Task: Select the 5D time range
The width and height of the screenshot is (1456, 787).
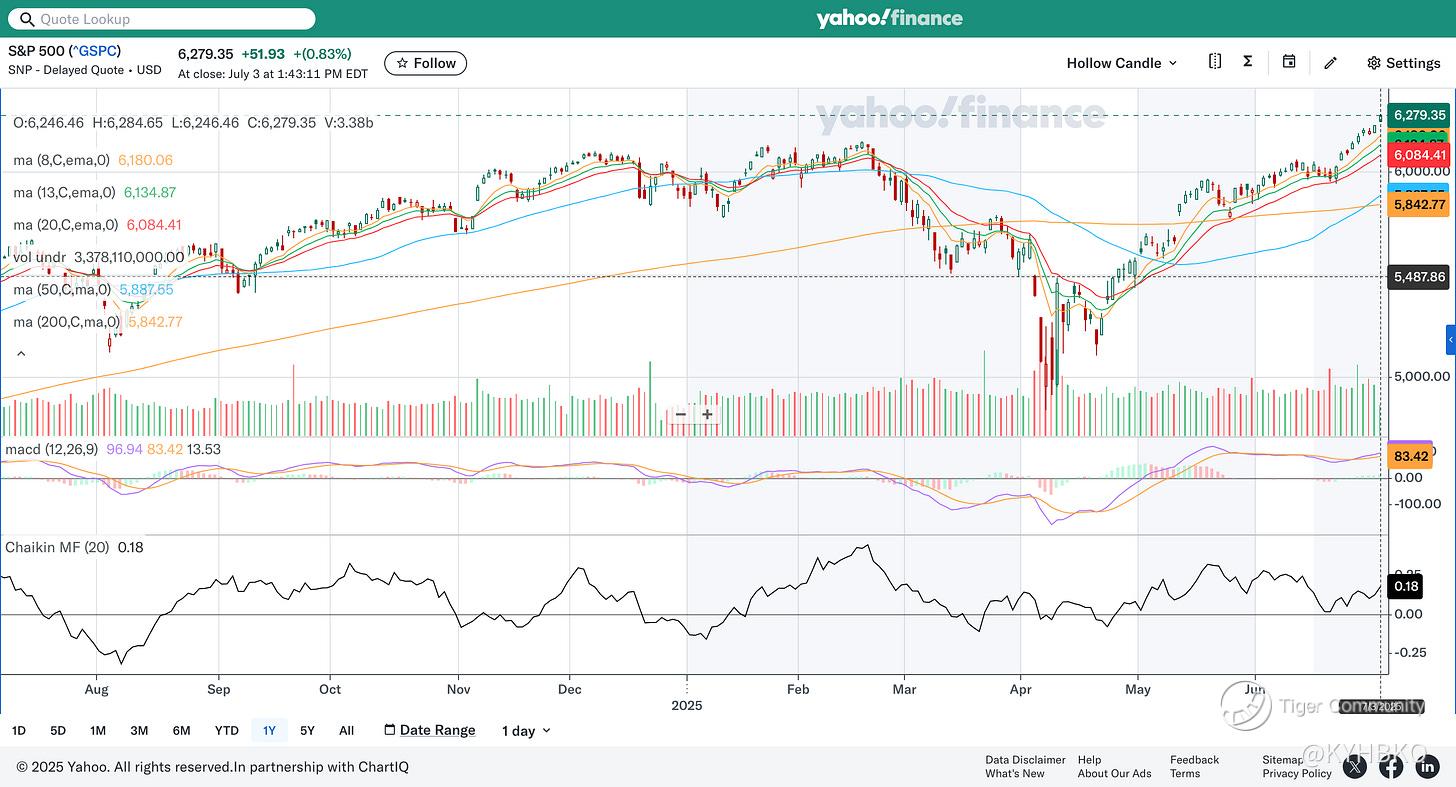Action: [x=58, y=731]
